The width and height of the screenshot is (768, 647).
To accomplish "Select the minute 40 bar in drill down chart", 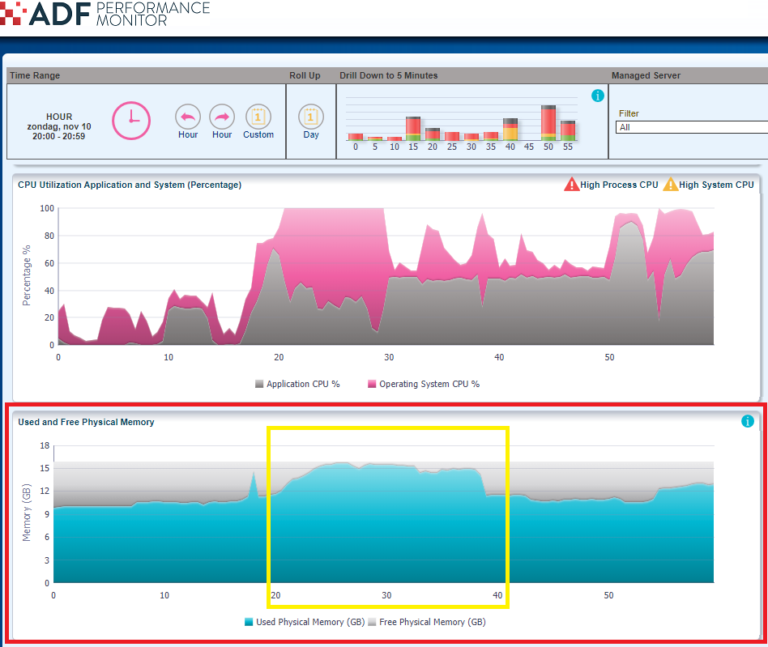I will (510, 127).
